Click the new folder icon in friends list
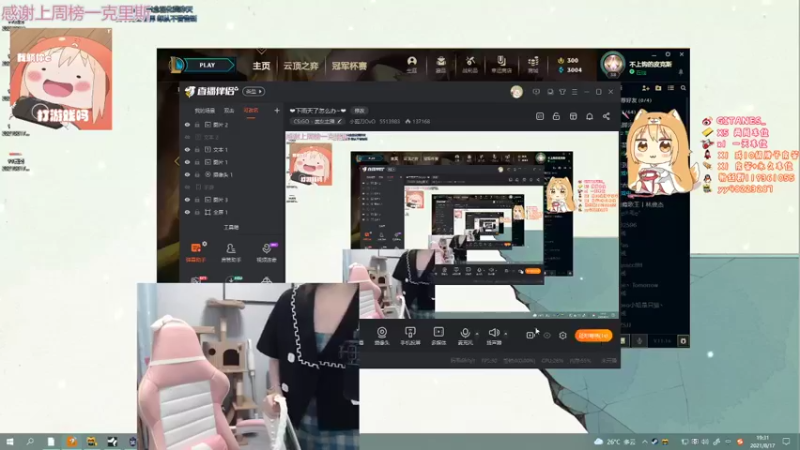The height and width of the screenshot is (450, 800). click(658, 88)
